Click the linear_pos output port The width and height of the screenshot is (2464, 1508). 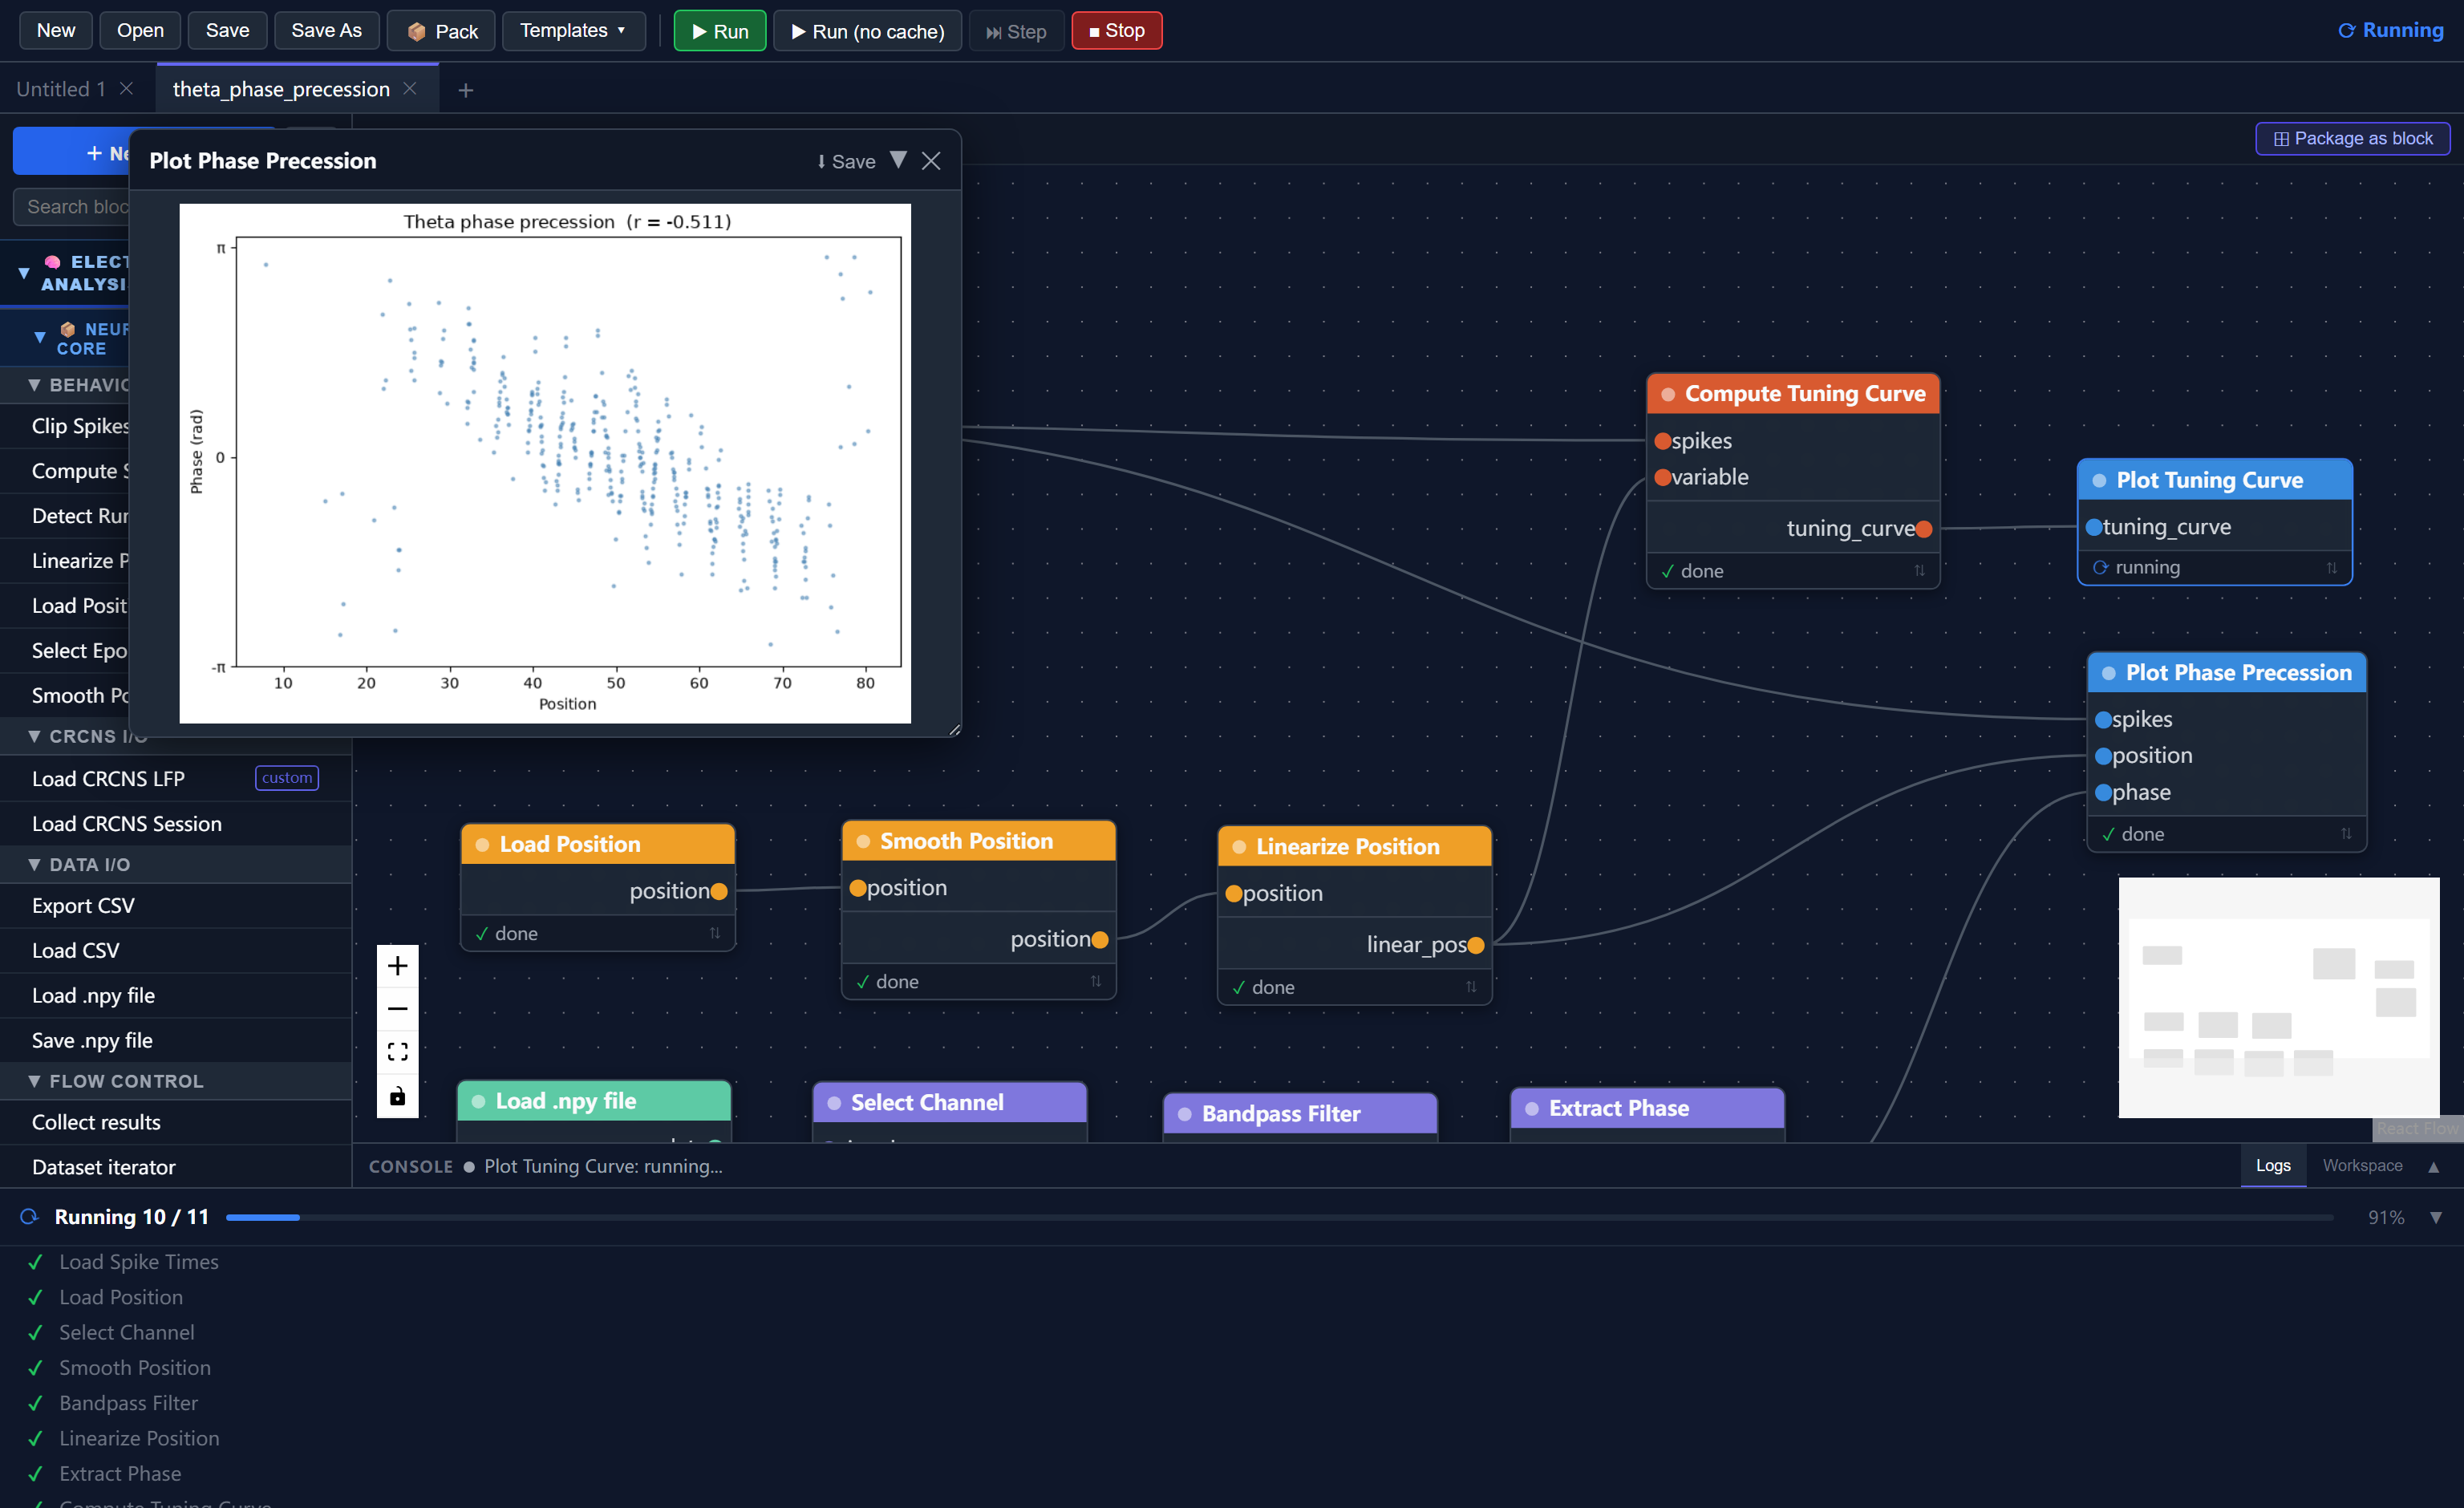(x=1476, y=944)
